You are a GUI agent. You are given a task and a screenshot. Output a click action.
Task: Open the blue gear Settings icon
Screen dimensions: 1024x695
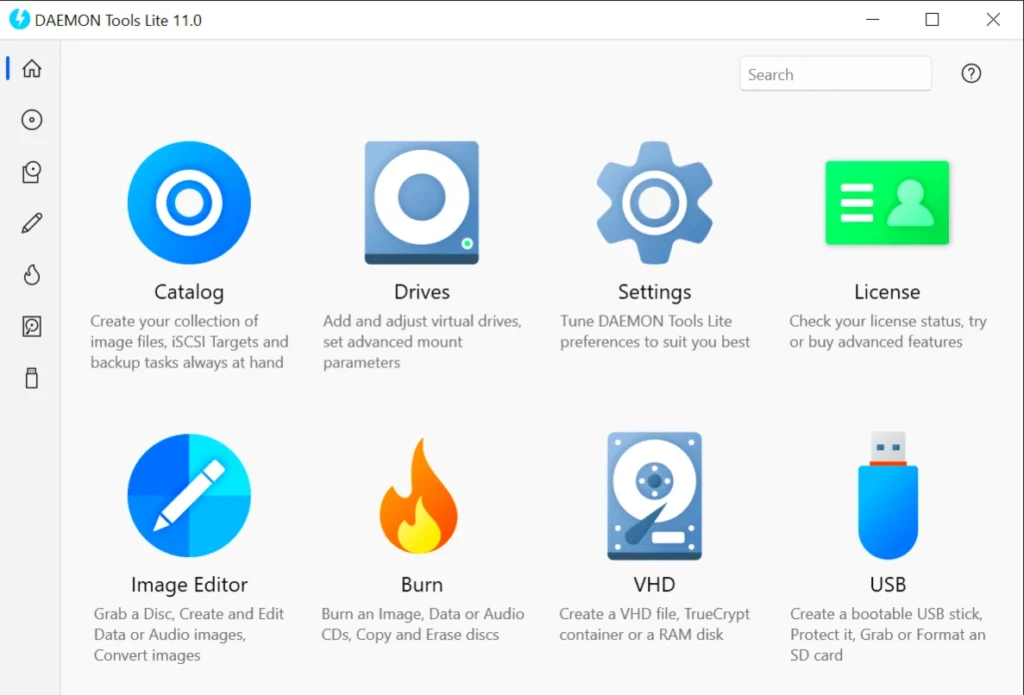(654, 202)
